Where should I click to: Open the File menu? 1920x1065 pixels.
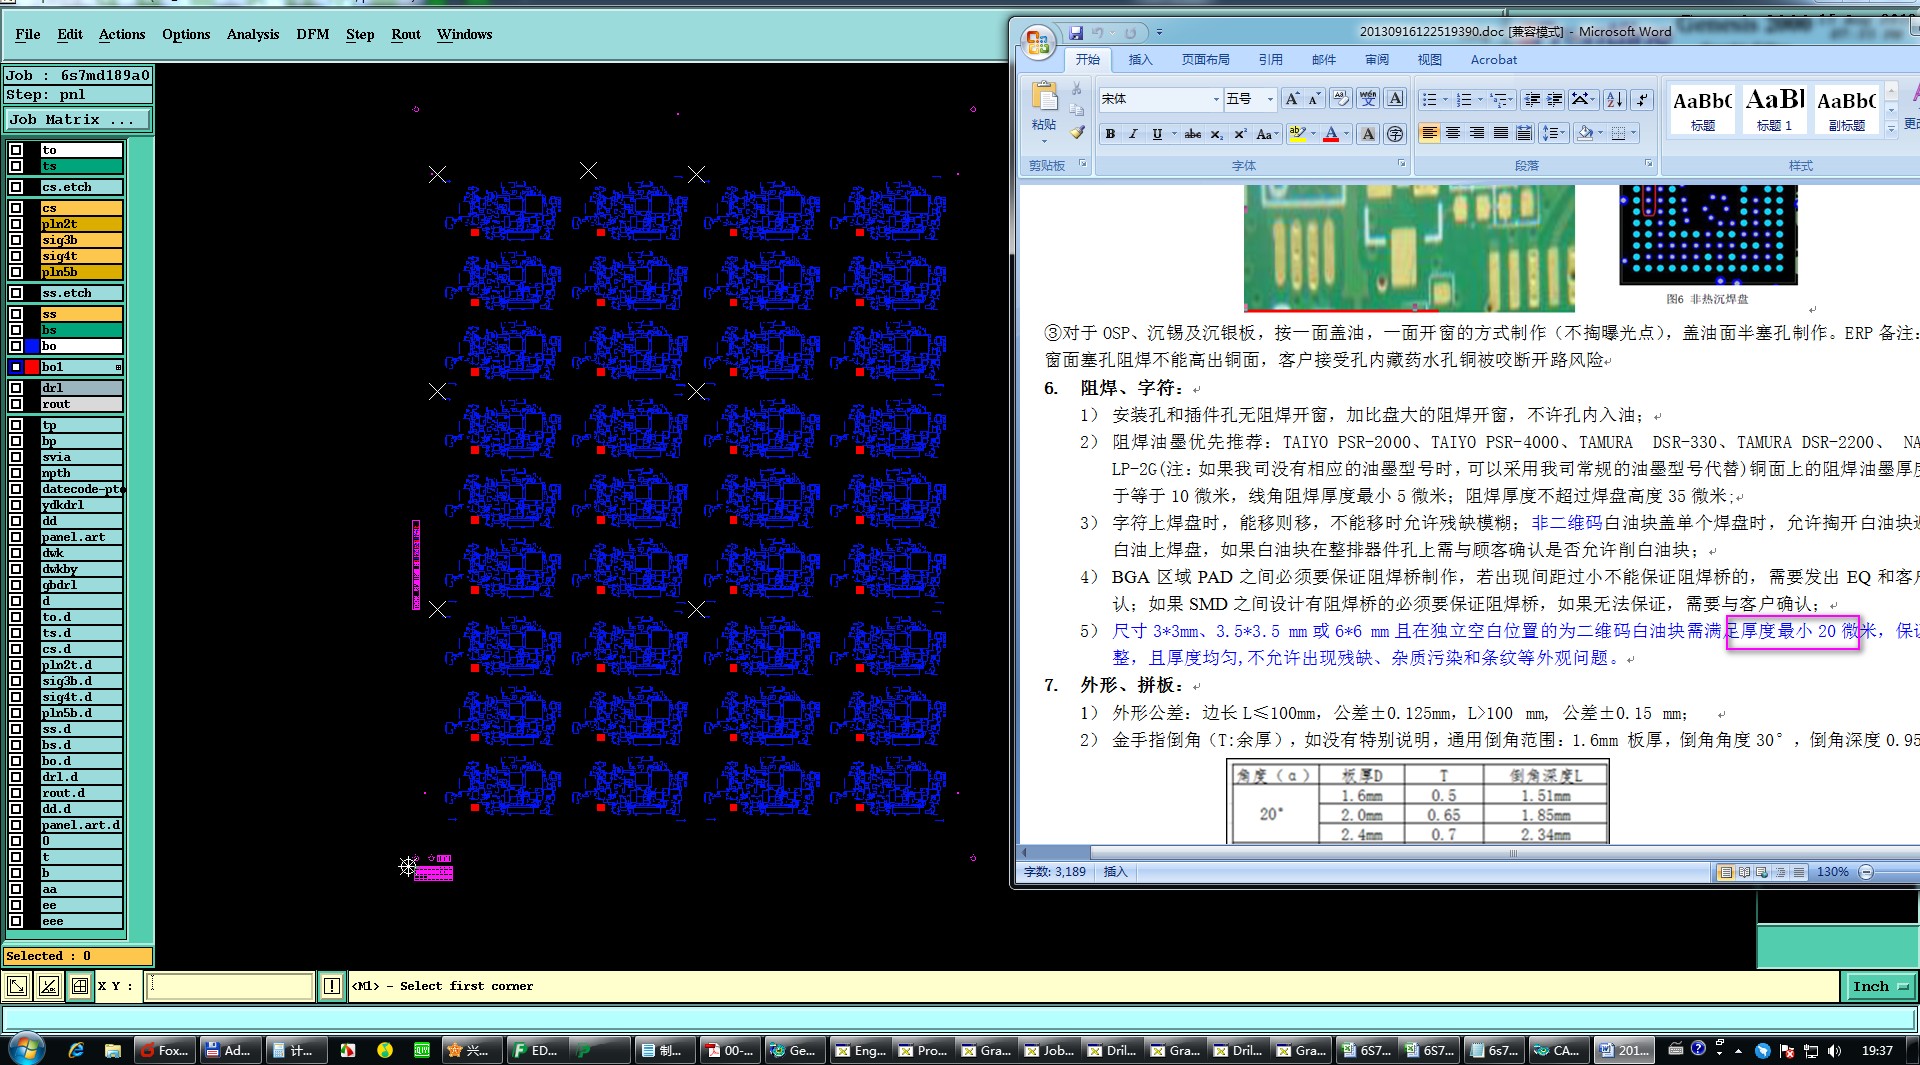pos(28,34)
